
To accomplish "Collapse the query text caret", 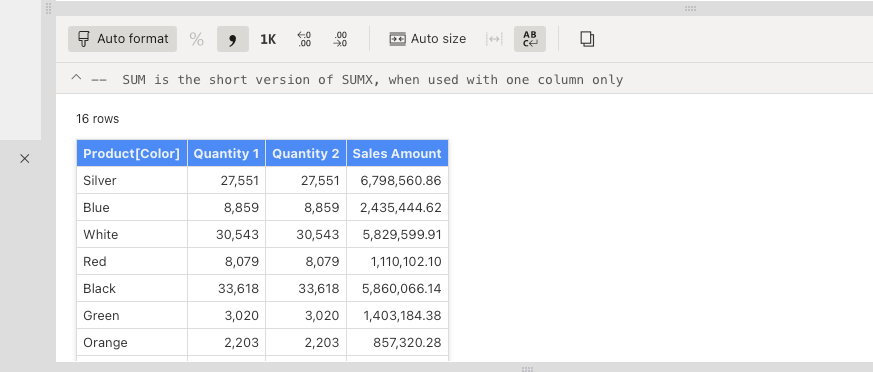I will (76, 79).
